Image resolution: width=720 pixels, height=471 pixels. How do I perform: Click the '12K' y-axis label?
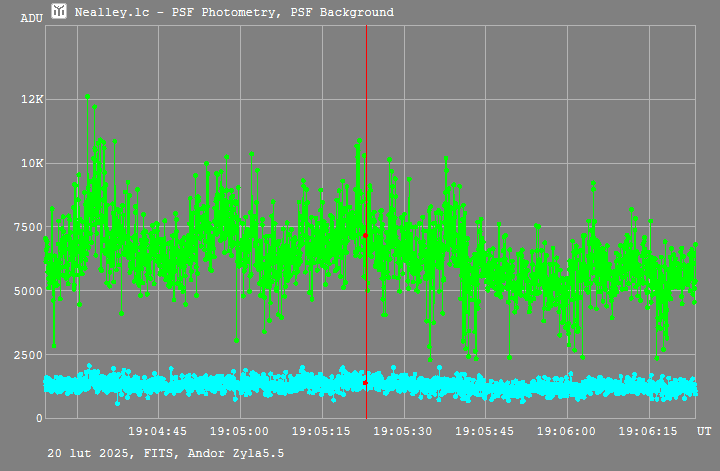click(x=32, y=99)
